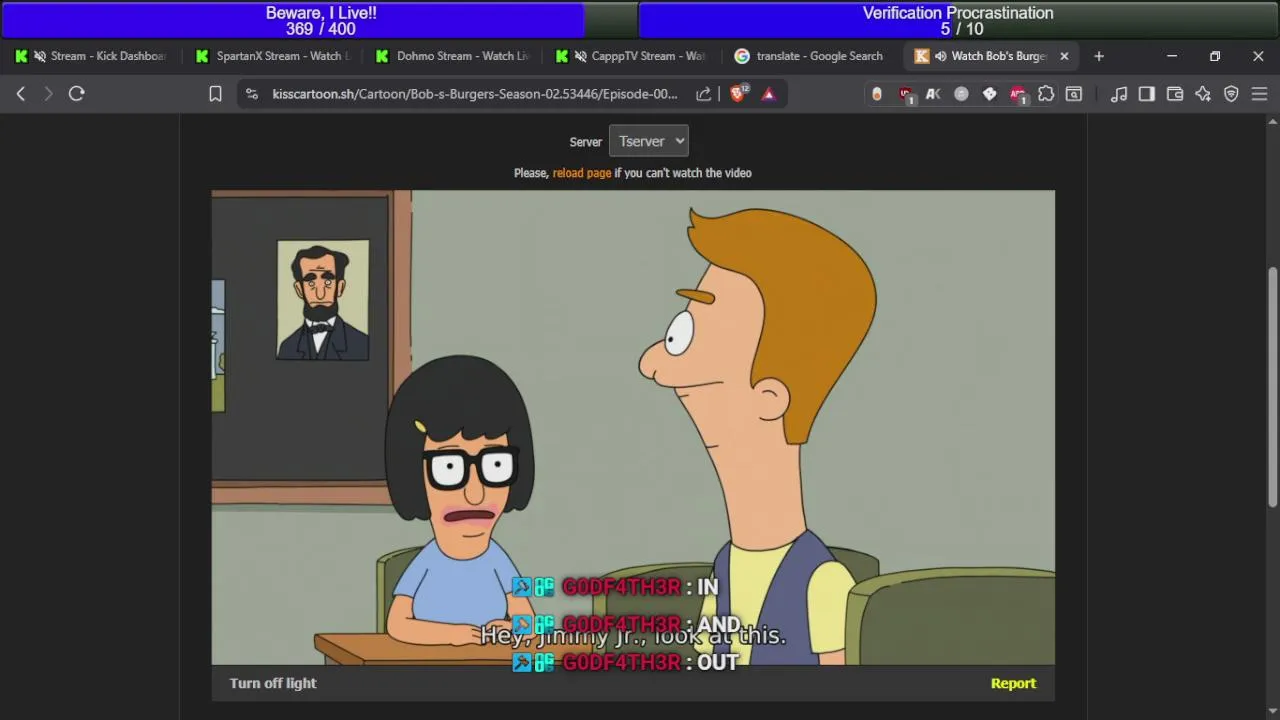Open the Brave Playlist music note
The width and height of the screenshot is (1280, 720).
[1119, 94]
